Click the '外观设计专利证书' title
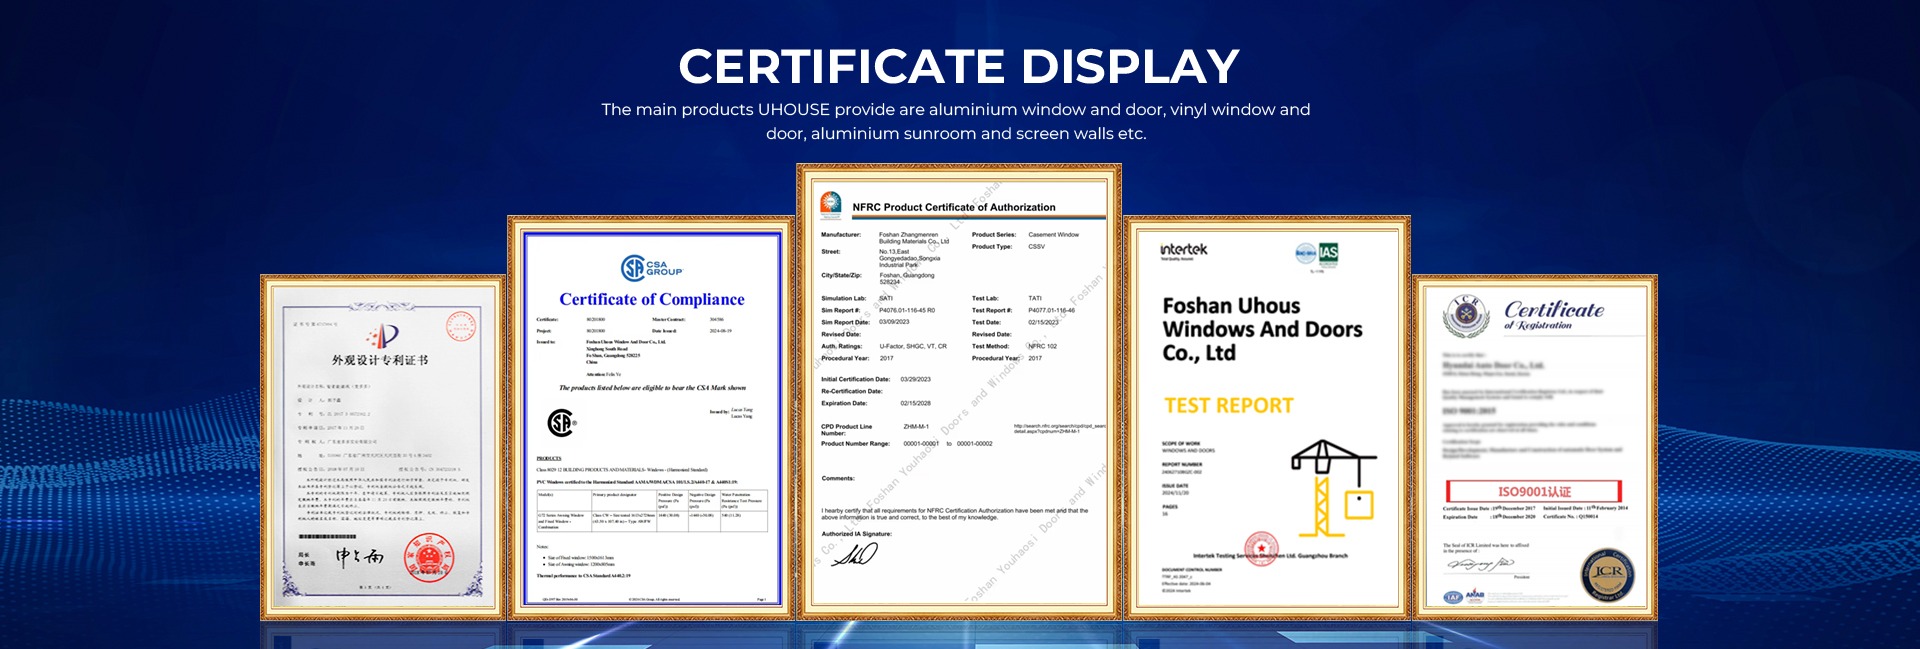Image resolution: width=1920 pixels, height=649 pixels. click(380, 360)
